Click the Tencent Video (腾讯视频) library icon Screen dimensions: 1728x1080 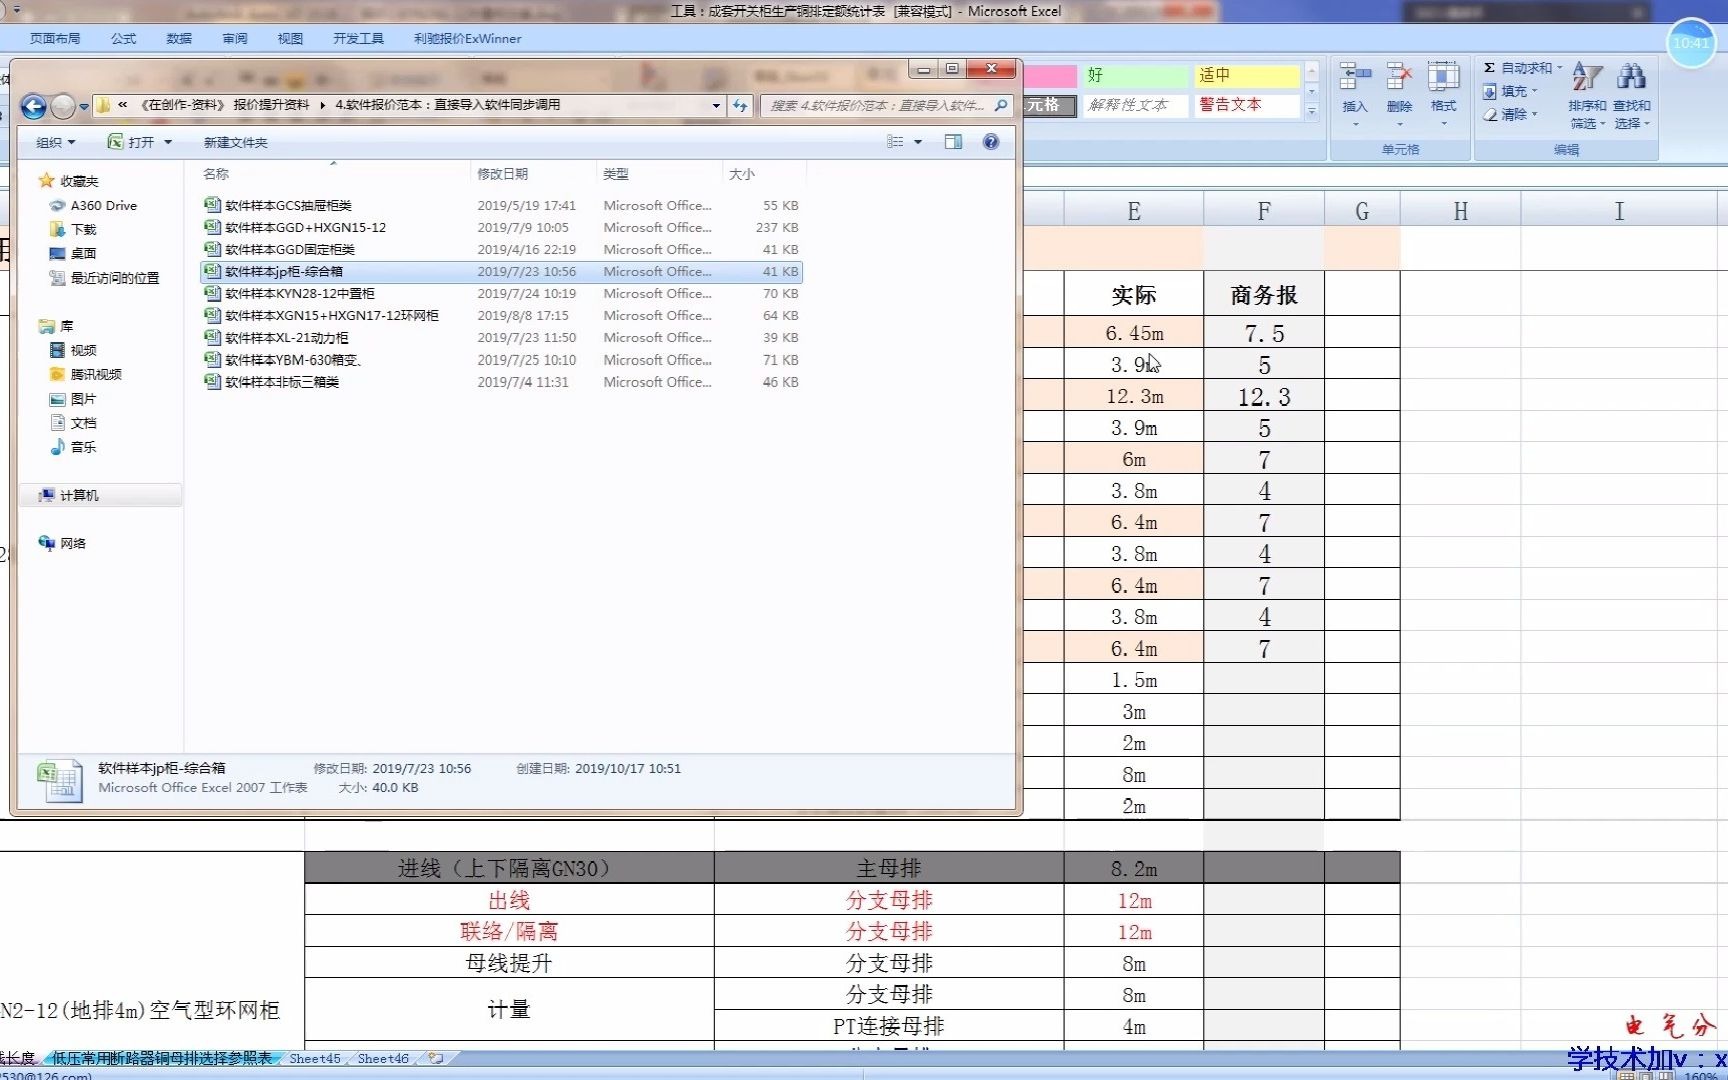click(x=58, y=374)
